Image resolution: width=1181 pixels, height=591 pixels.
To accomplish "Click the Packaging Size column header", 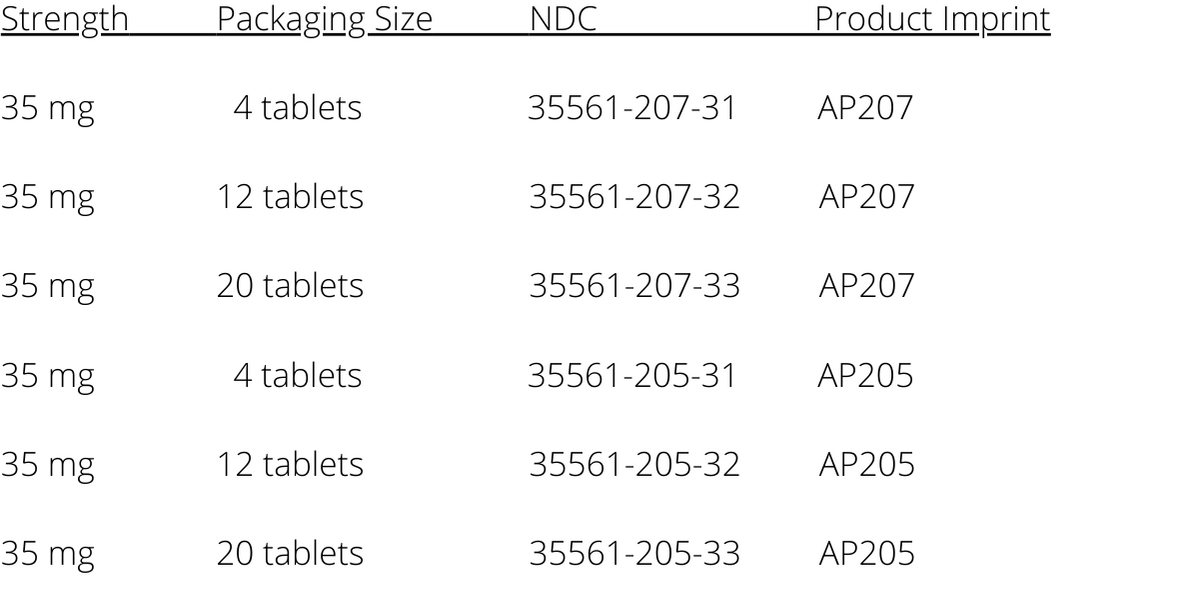I will coord(325,20).
